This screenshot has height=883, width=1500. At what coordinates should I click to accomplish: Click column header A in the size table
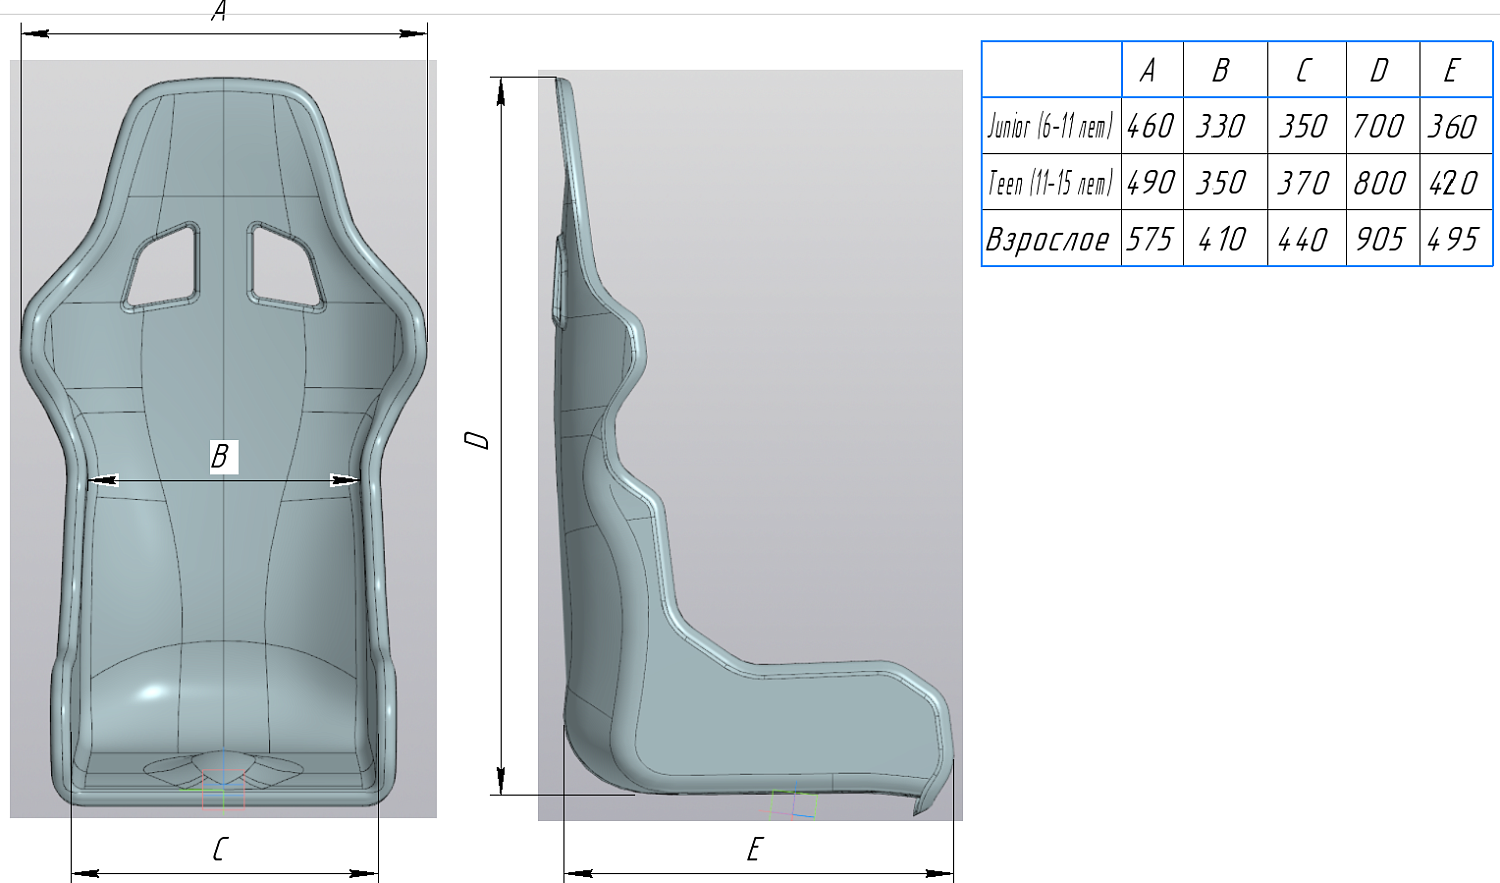(x=1150, y=70)
